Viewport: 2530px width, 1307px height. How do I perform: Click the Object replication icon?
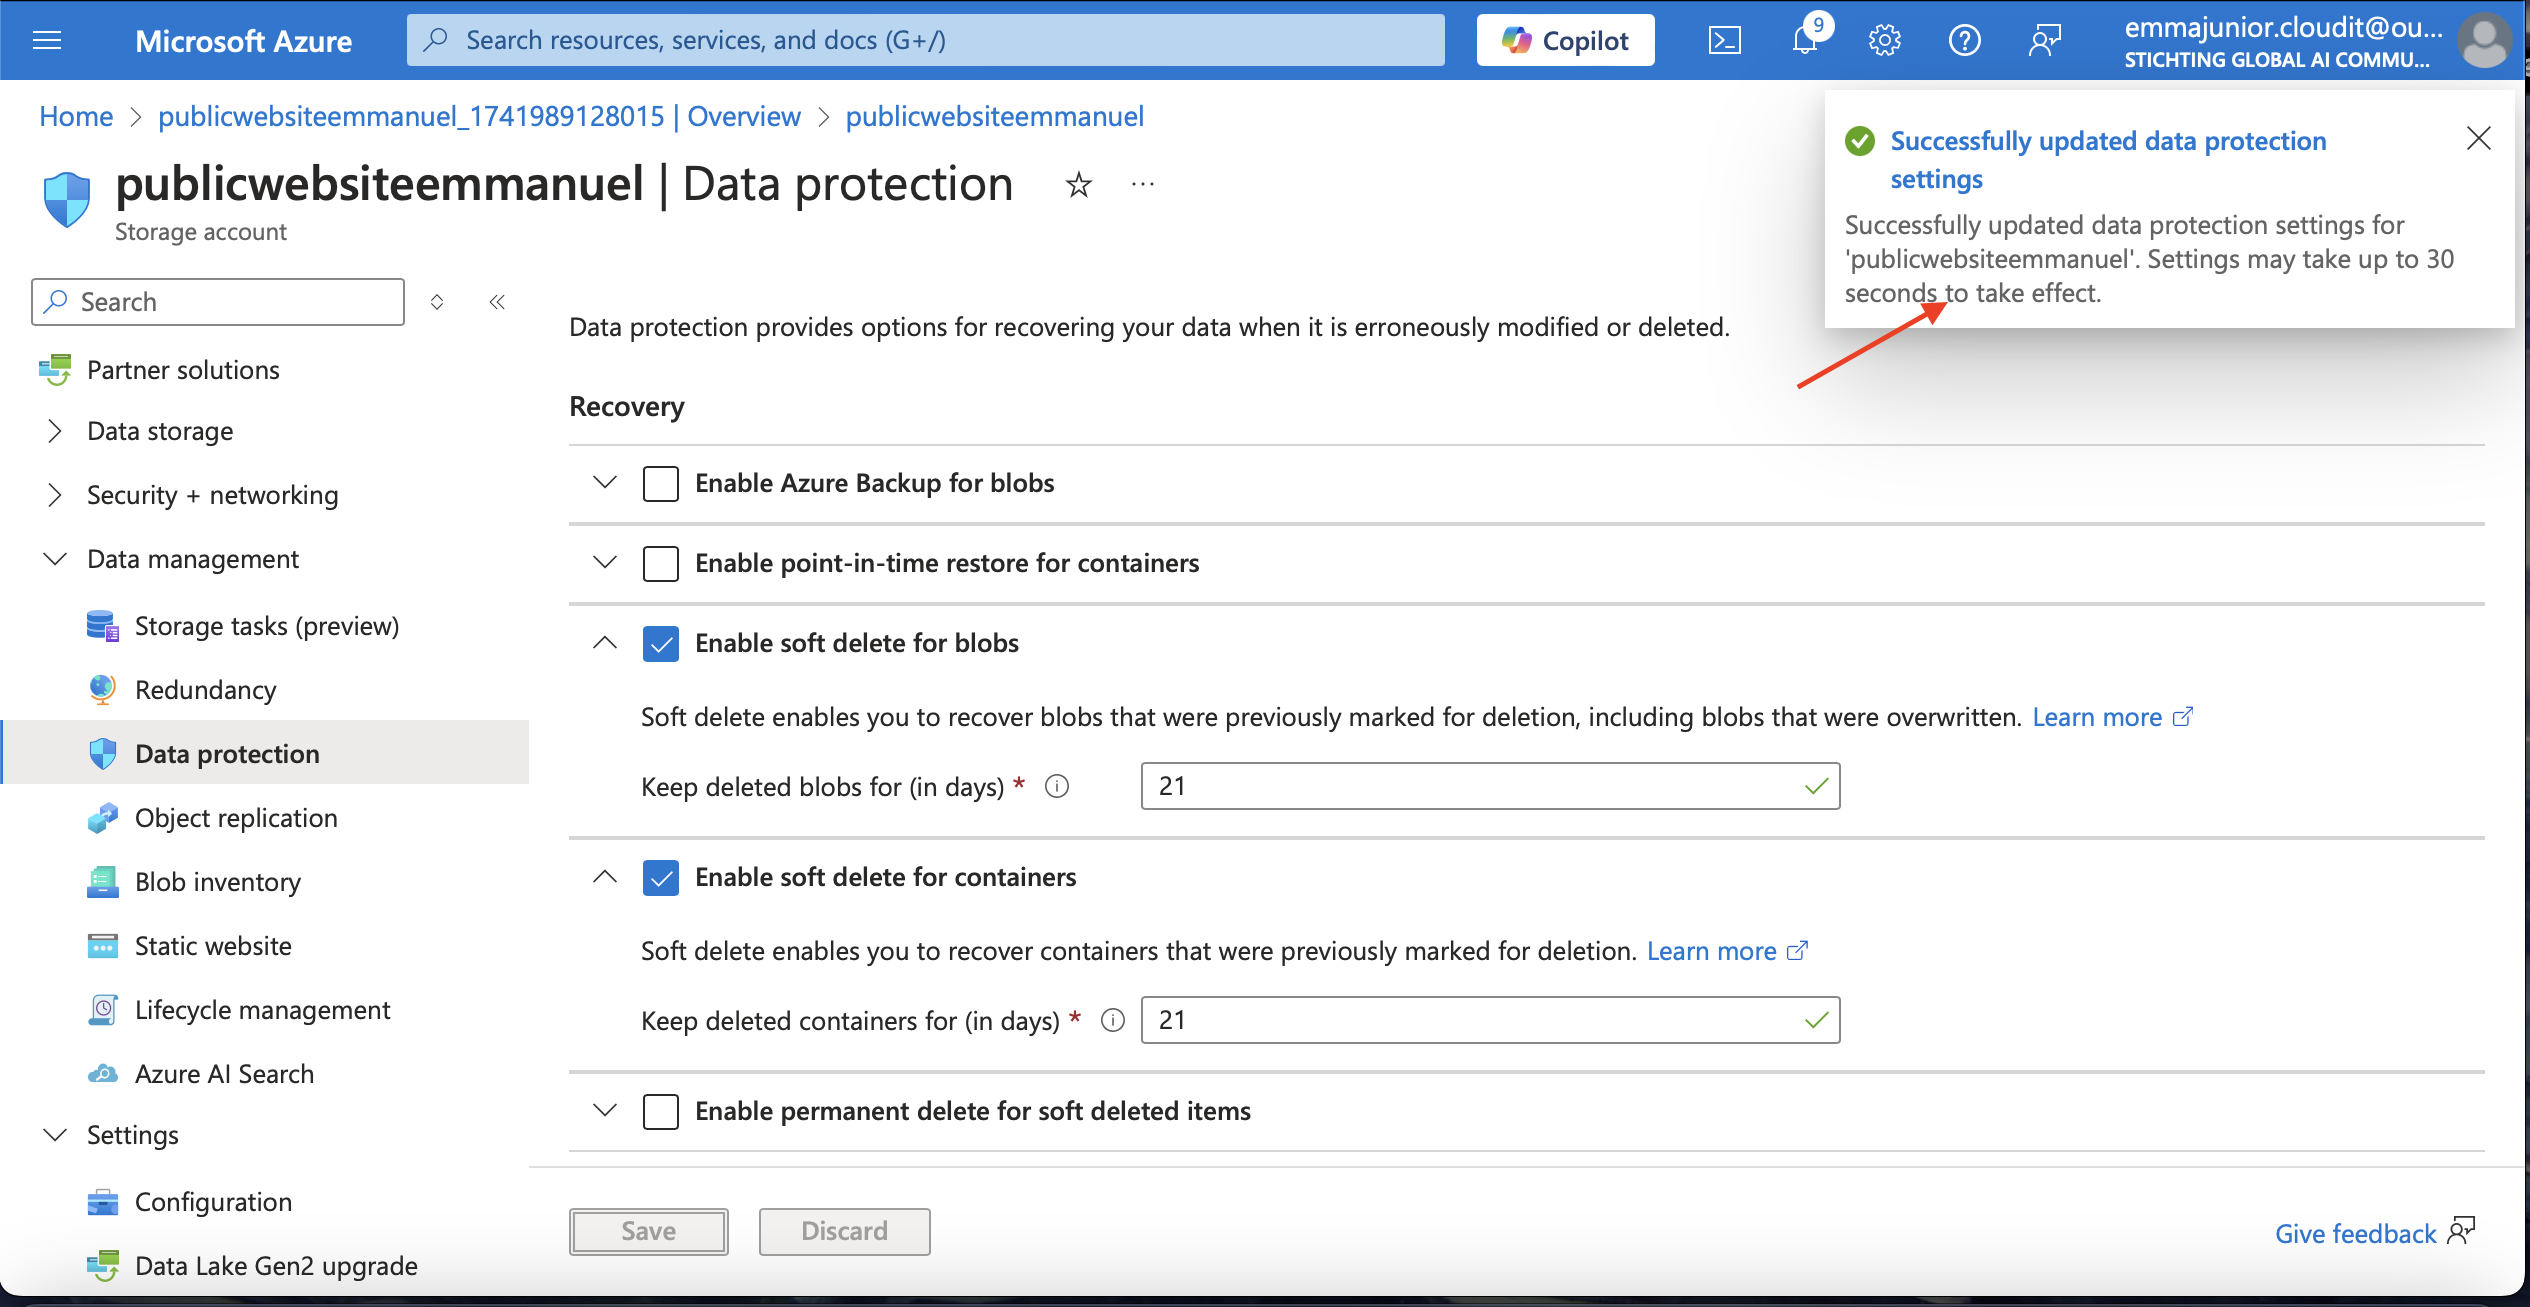tap(103, 818)
